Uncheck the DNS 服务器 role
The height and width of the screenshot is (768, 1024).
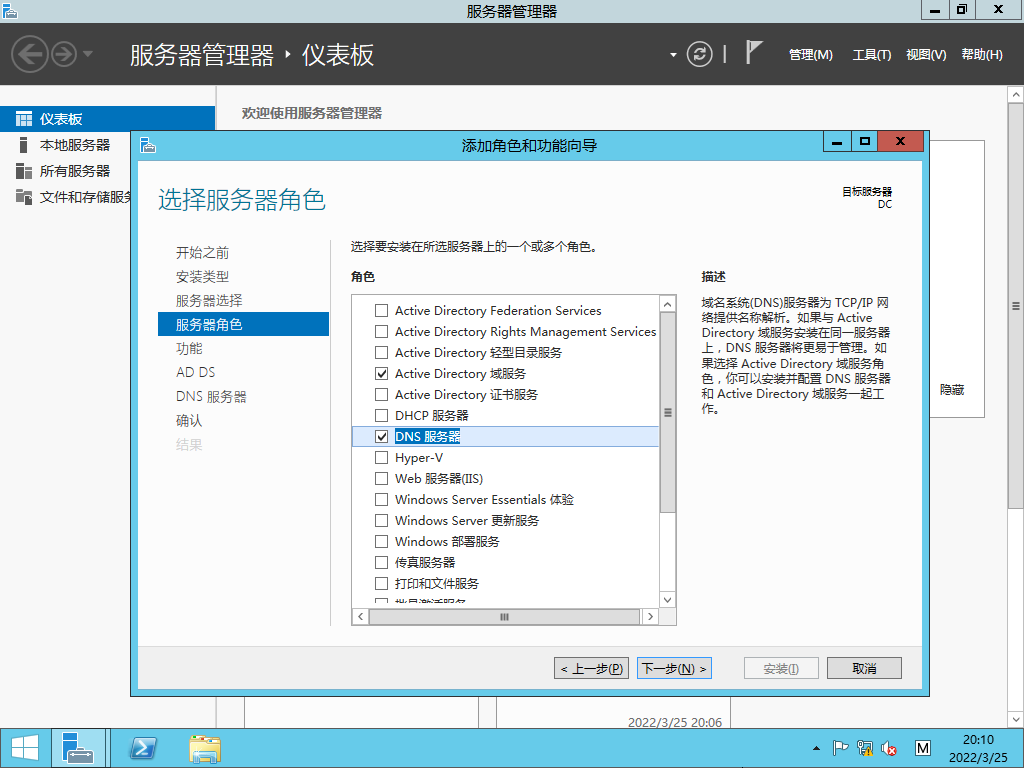coord(381,436)
